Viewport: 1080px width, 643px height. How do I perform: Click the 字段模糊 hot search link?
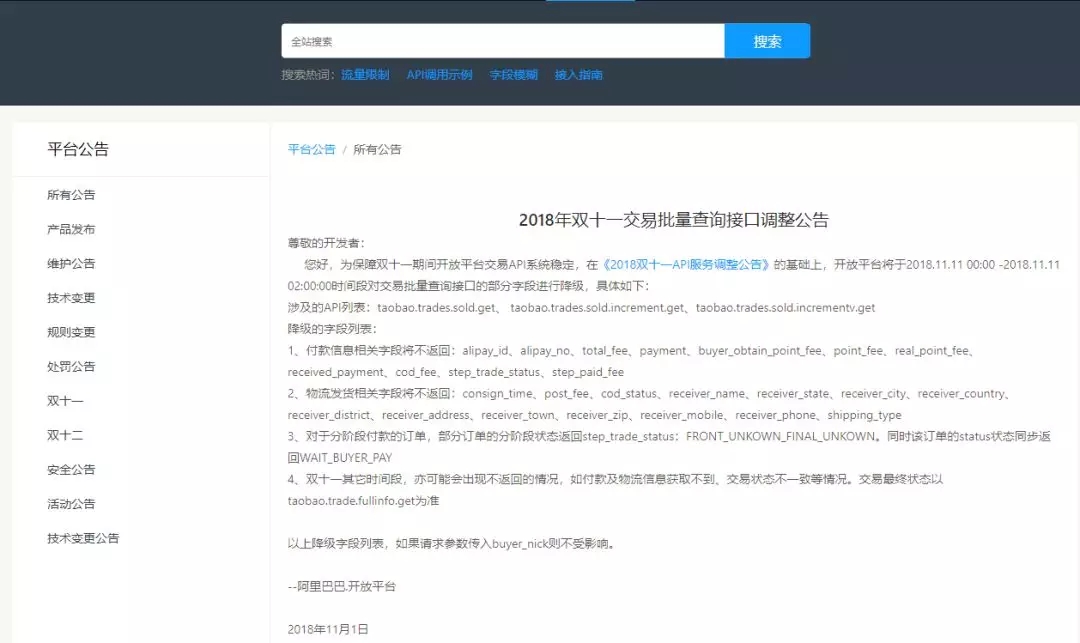point(513,75)
